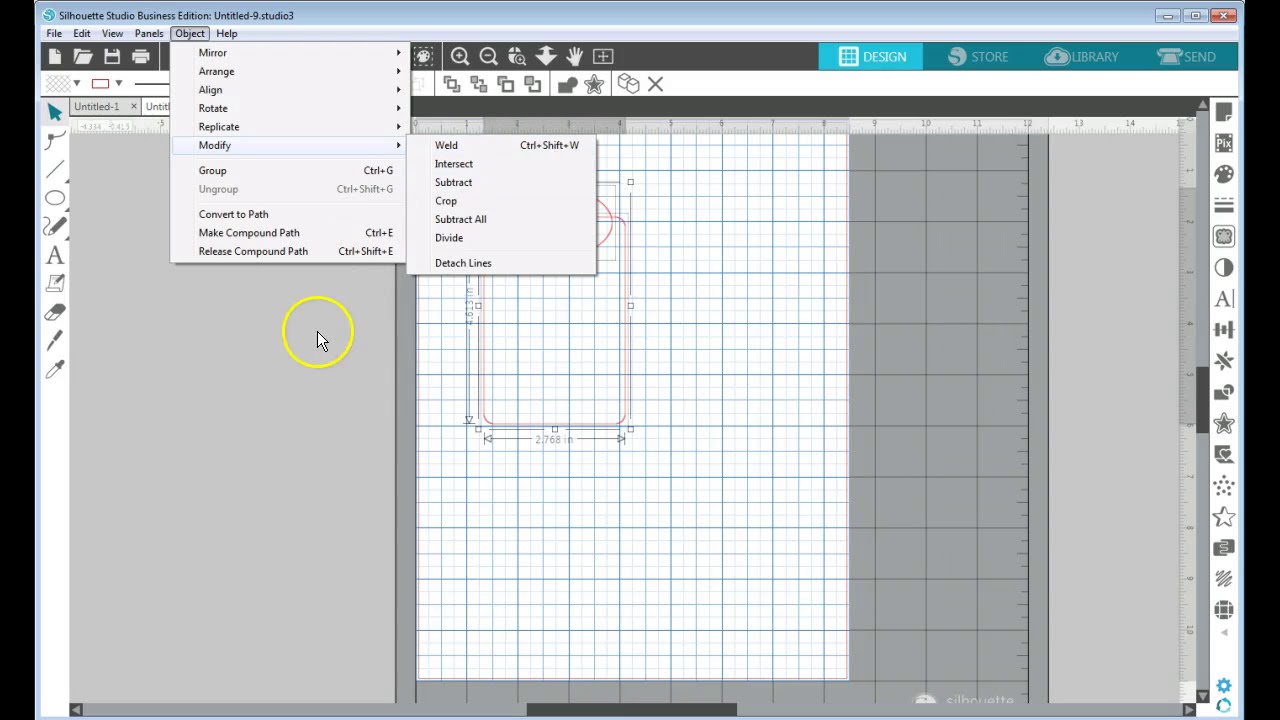The width and height of the screenshot is (1280, 720).
Task: Open the Panels menu
Action: coord(149,33)
